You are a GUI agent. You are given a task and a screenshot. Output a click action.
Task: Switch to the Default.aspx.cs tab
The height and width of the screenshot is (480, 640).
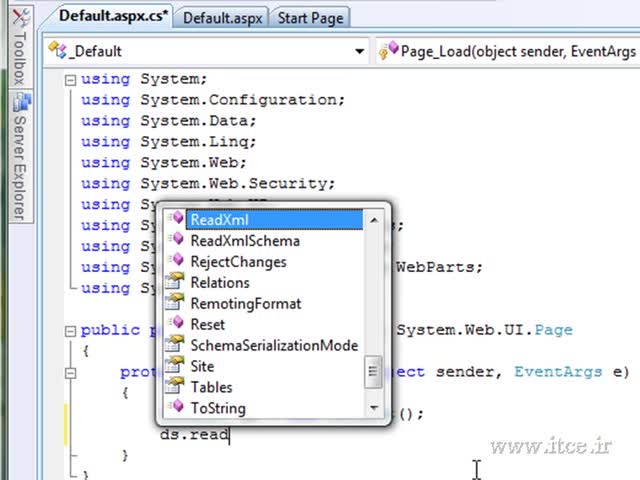(113, 17)
